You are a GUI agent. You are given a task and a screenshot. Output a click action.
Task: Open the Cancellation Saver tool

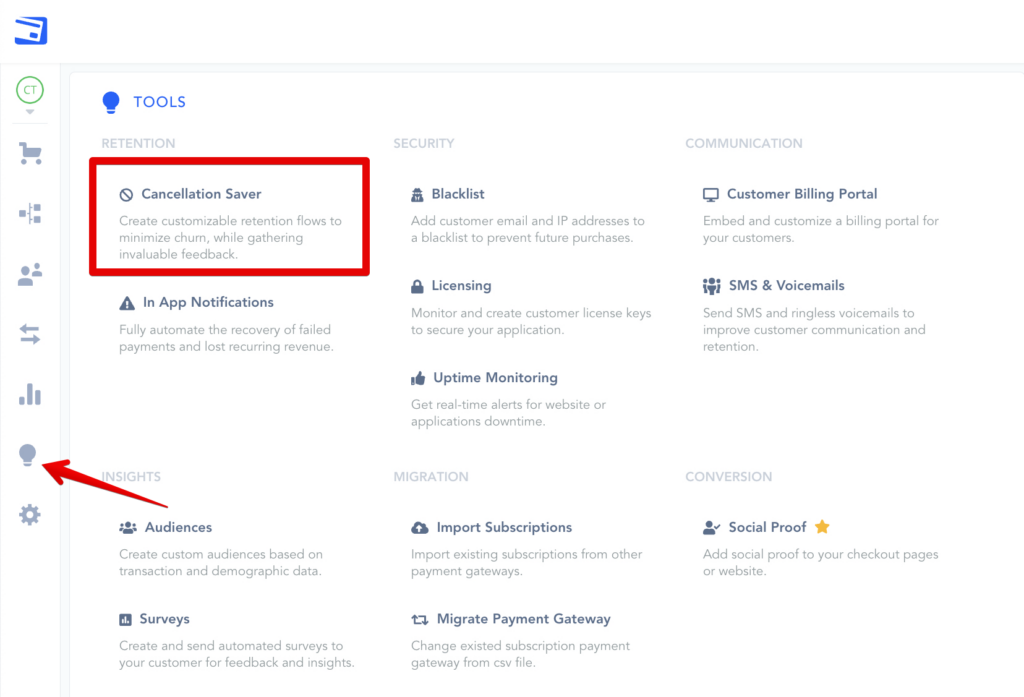(x=201, y=194)
